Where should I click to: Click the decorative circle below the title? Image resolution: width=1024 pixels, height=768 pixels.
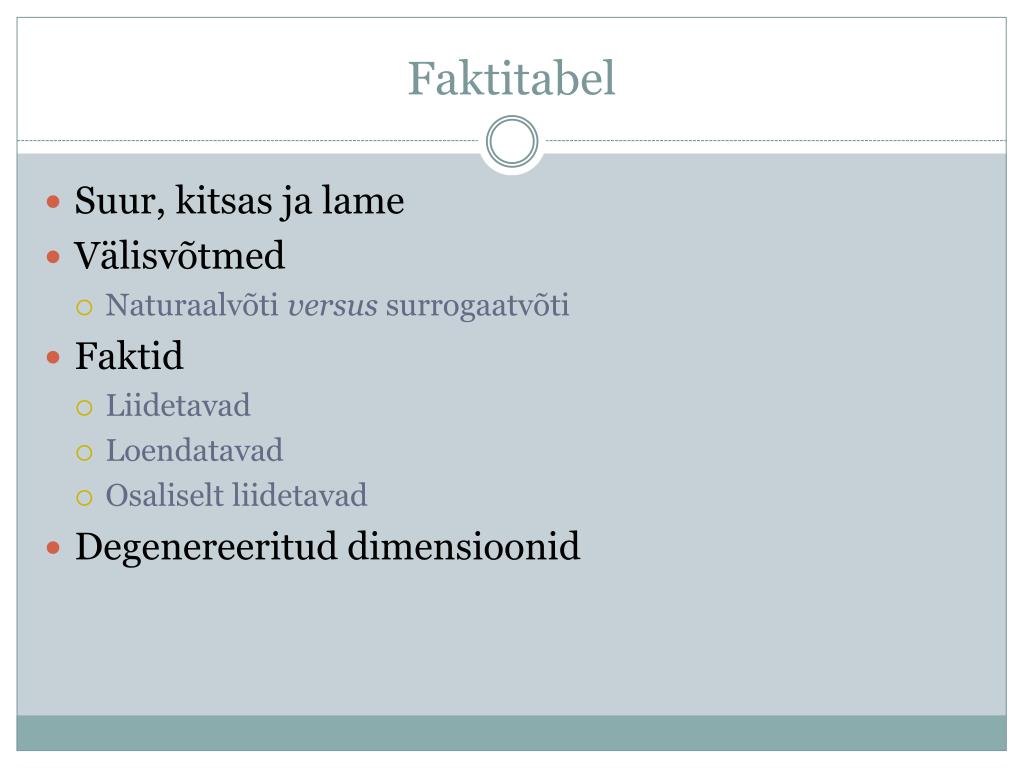tap(512, 141)
